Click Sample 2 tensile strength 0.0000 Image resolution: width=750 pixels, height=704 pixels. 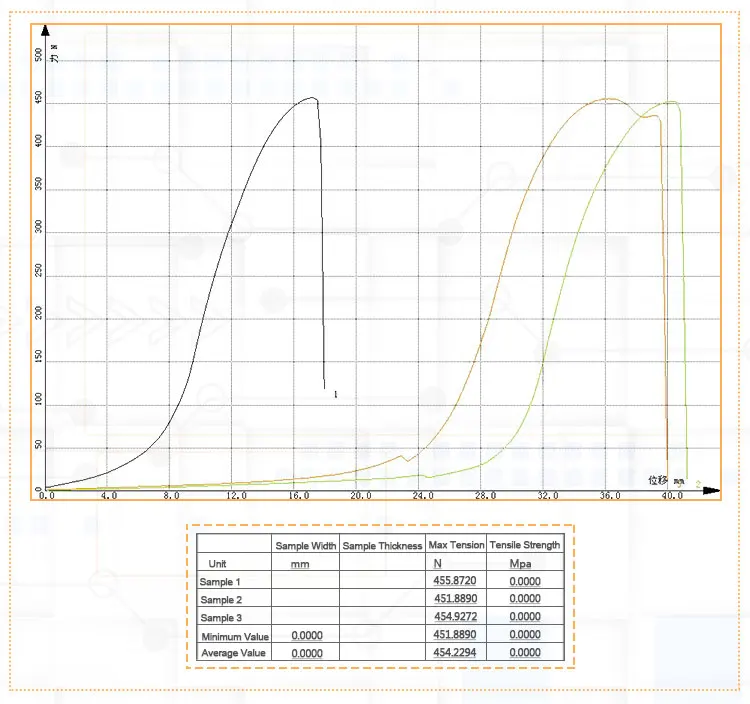pyautogui.click(x=525, y=599)
